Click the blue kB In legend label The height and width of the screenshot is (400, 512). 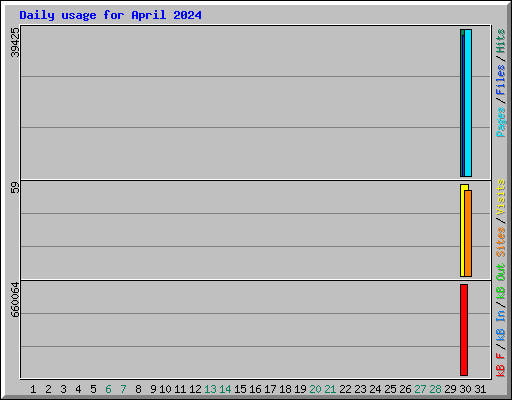pos(501,325)
